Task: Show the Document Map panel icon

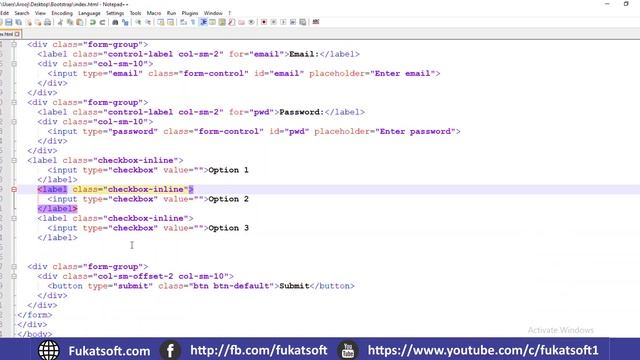Action: tap(222, 22)
